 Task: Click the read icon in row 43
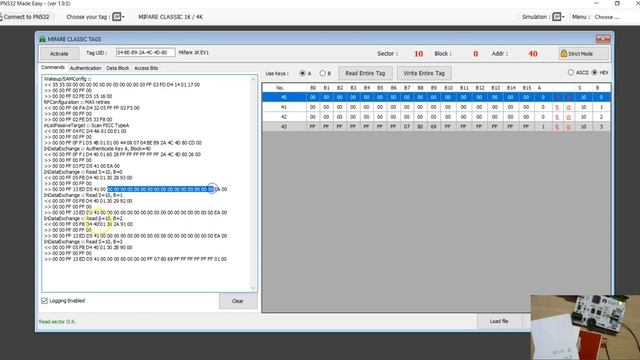pyautogui.click(x=557, y=127)
